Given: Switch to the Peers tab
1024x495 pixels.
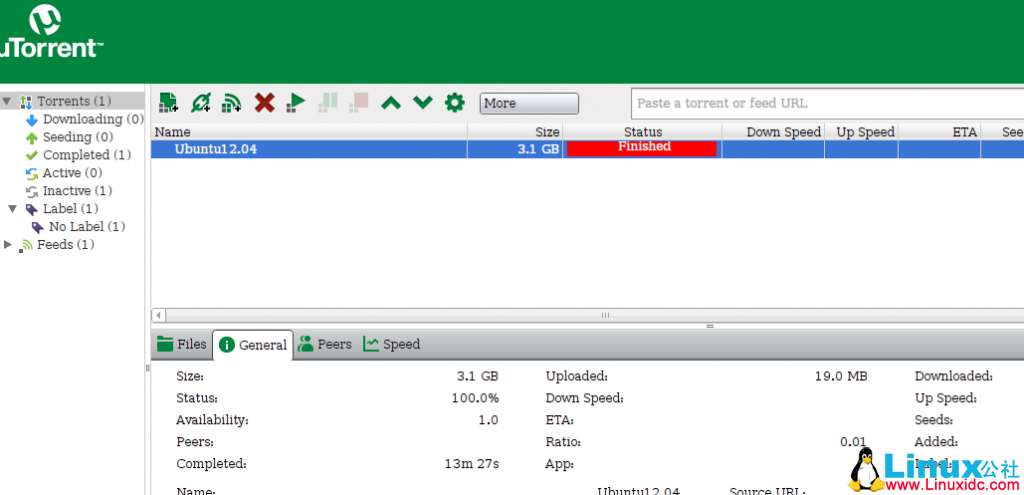Looking at the screenshot, I should pos(325,344).
